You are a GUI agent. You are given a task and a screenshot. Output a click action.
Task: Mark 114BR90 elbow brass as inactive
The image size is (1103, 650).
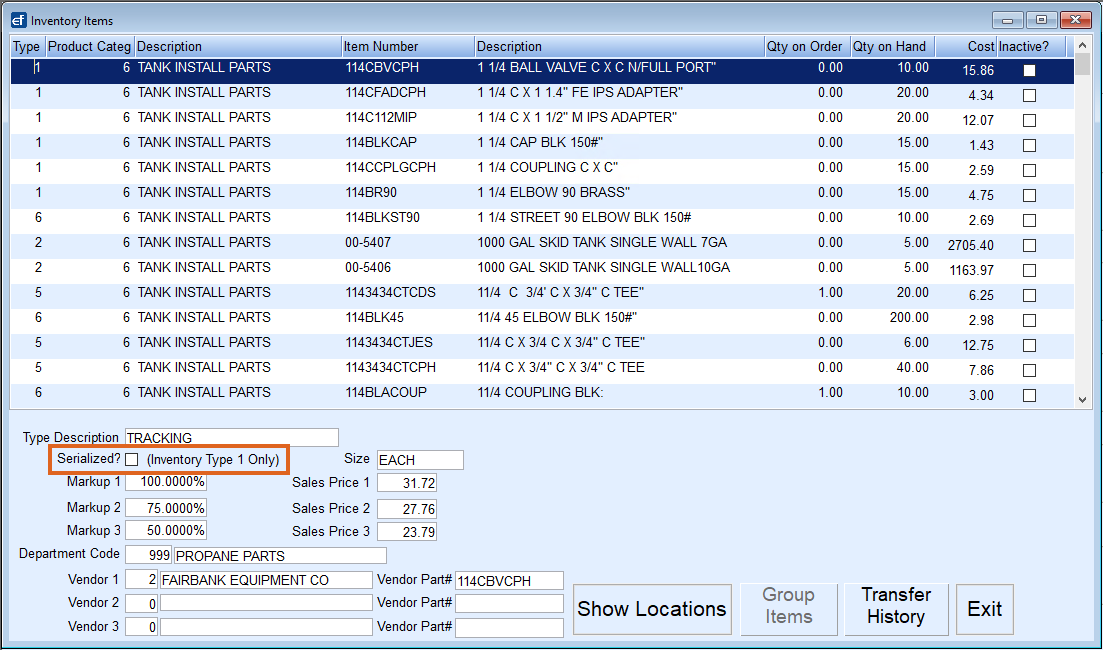(x=1029, y=195)
